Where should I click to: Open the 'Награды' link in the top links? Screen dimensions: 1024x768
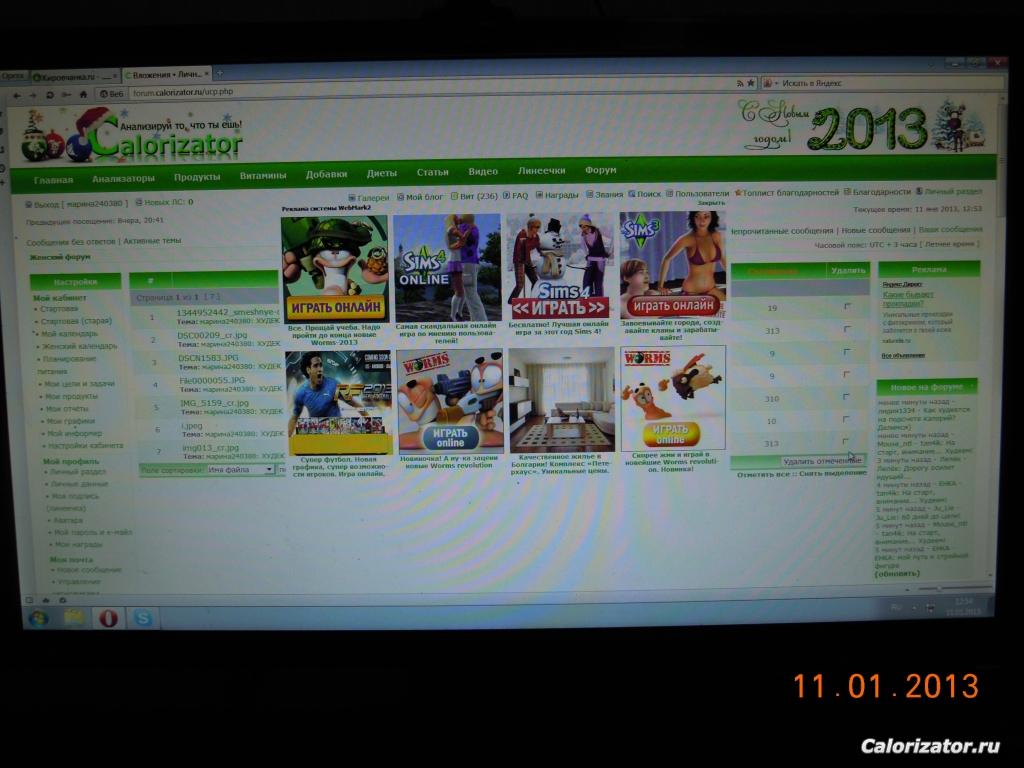(562, 195)
